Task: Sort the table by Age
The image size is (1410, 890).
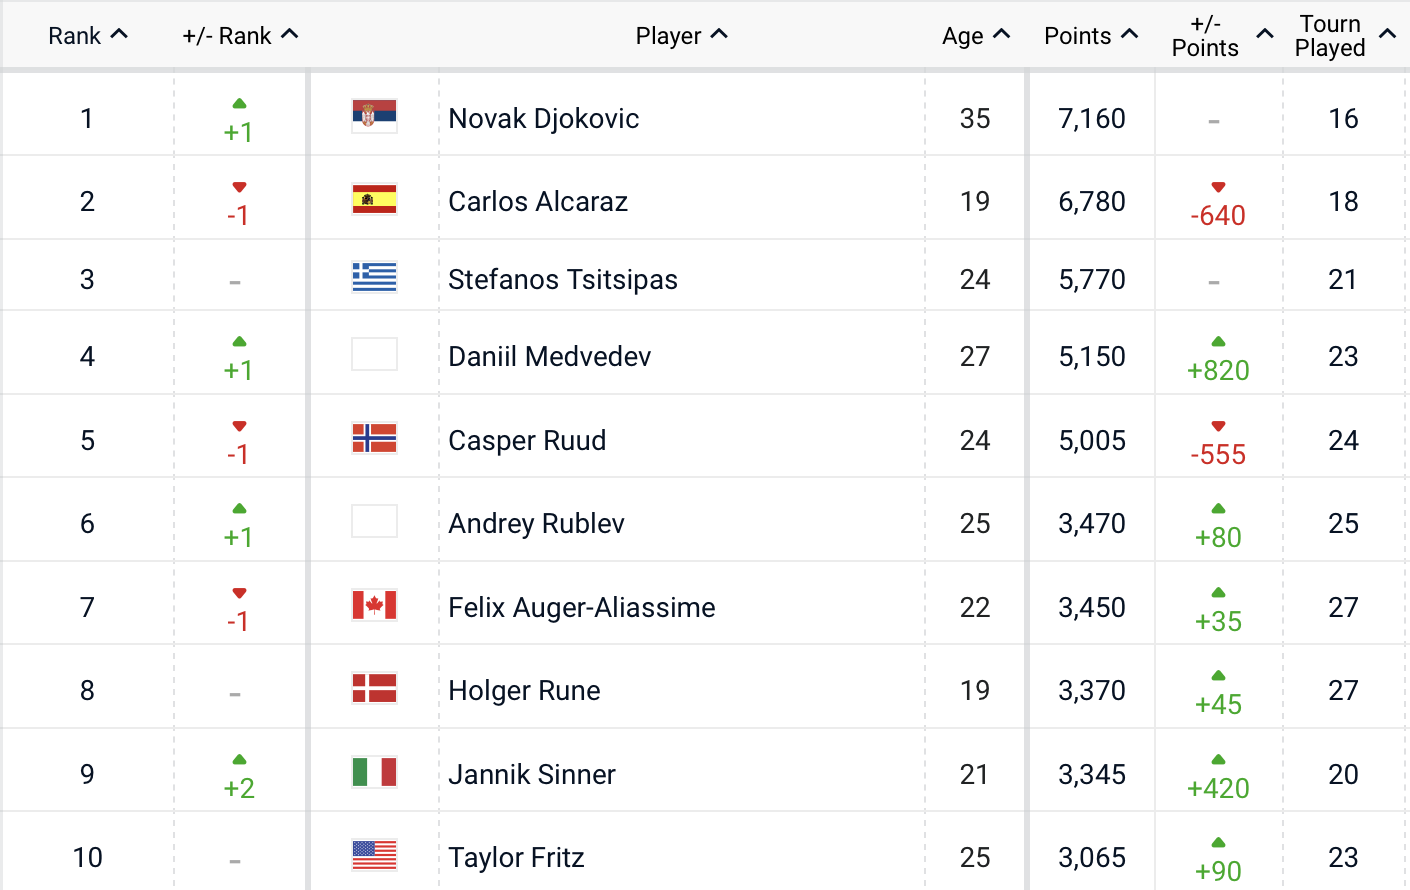Action: point(975,36)
